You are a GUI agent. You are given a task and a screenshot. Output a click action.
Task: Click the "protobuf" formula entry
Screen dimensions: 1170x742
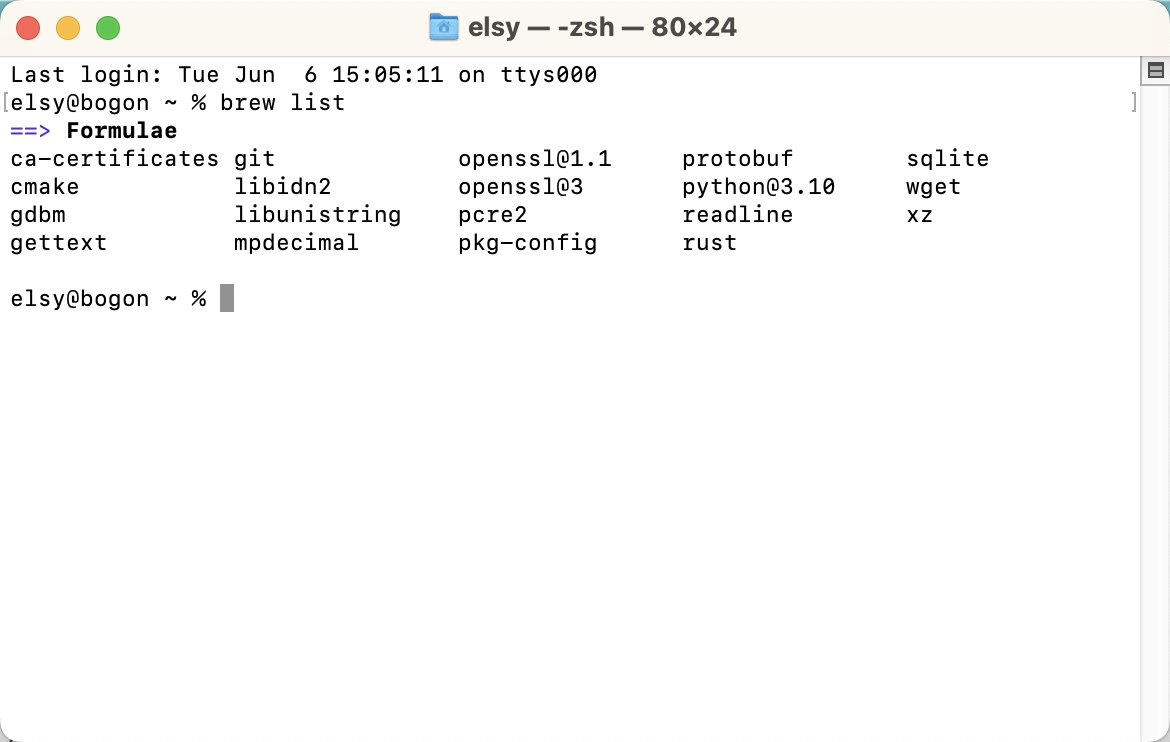coord(737,158)
